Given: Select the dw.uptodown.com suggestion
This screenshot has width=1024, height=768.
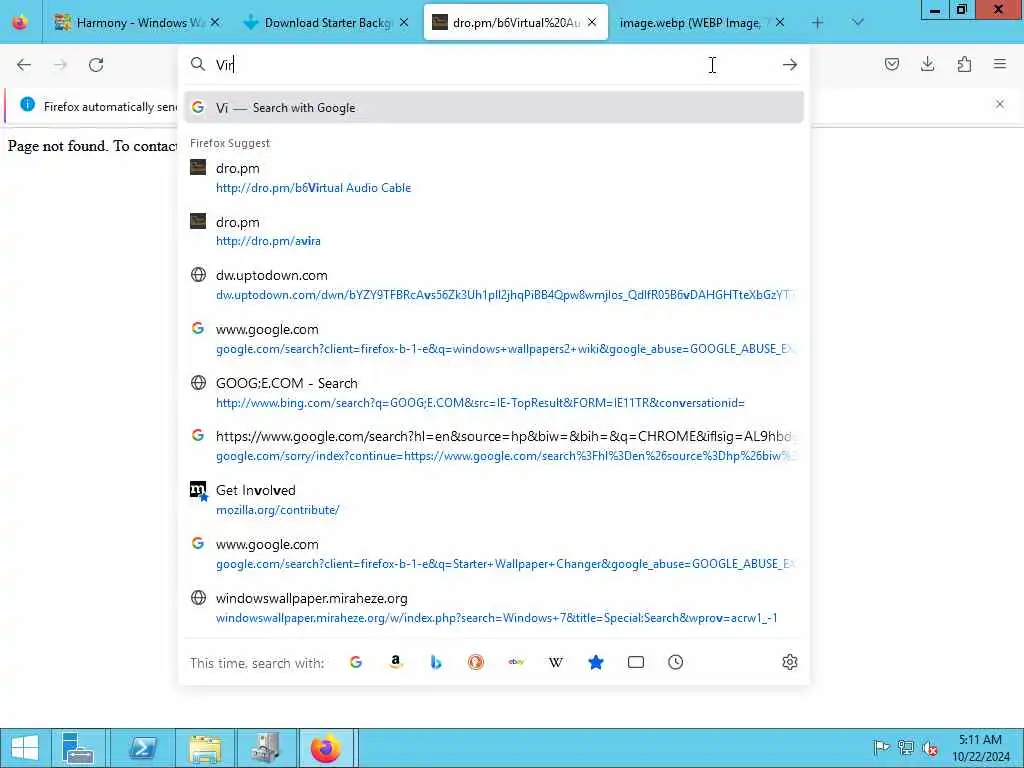Looking at the screenshot, I should pos(494,285).
